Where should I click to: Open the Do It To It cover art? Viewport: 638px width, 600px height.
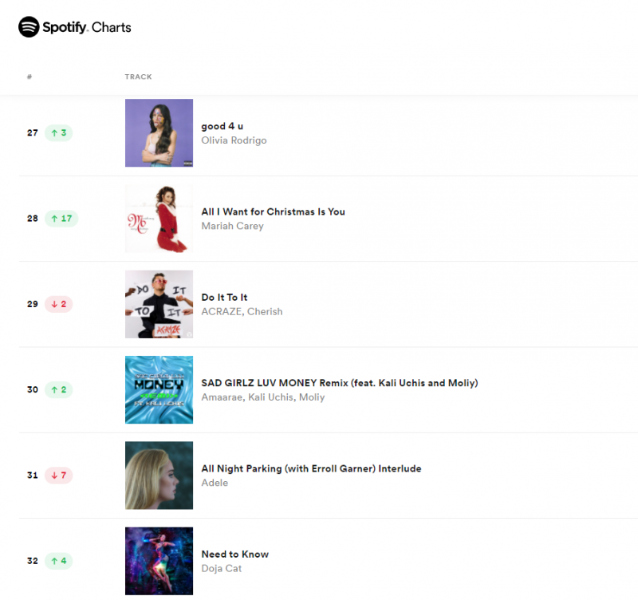(159, 304)
